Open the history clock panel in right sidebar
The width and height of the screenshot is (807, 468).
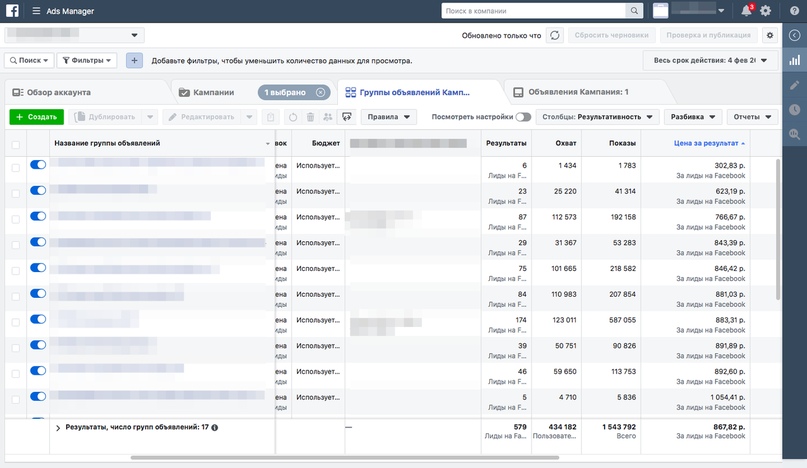coord(795,109)
